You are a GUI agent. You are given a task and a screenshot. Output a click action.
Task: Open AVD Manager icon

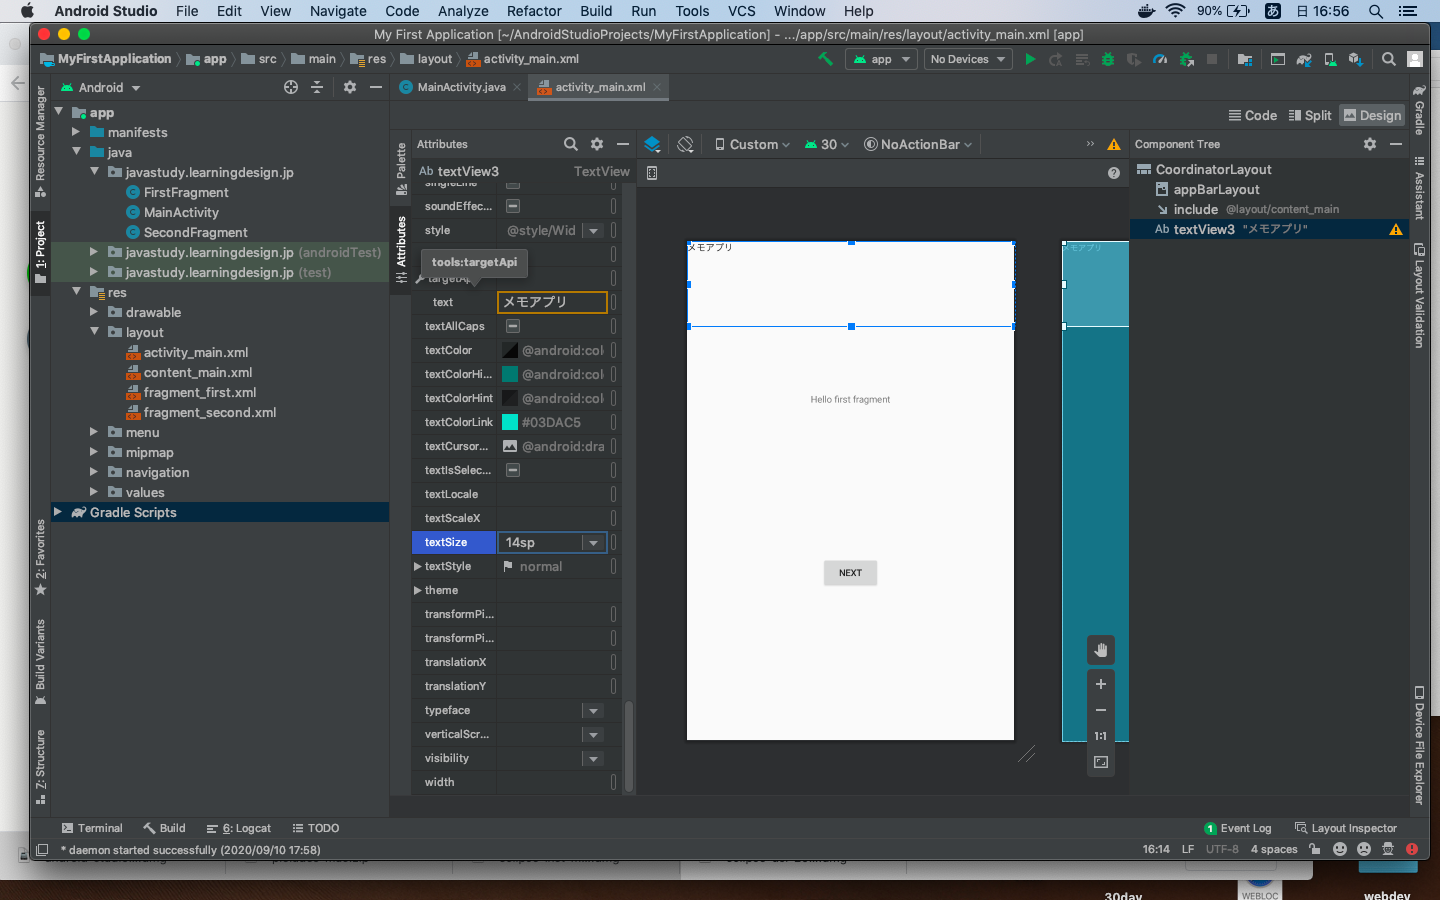pos(1330,59)
